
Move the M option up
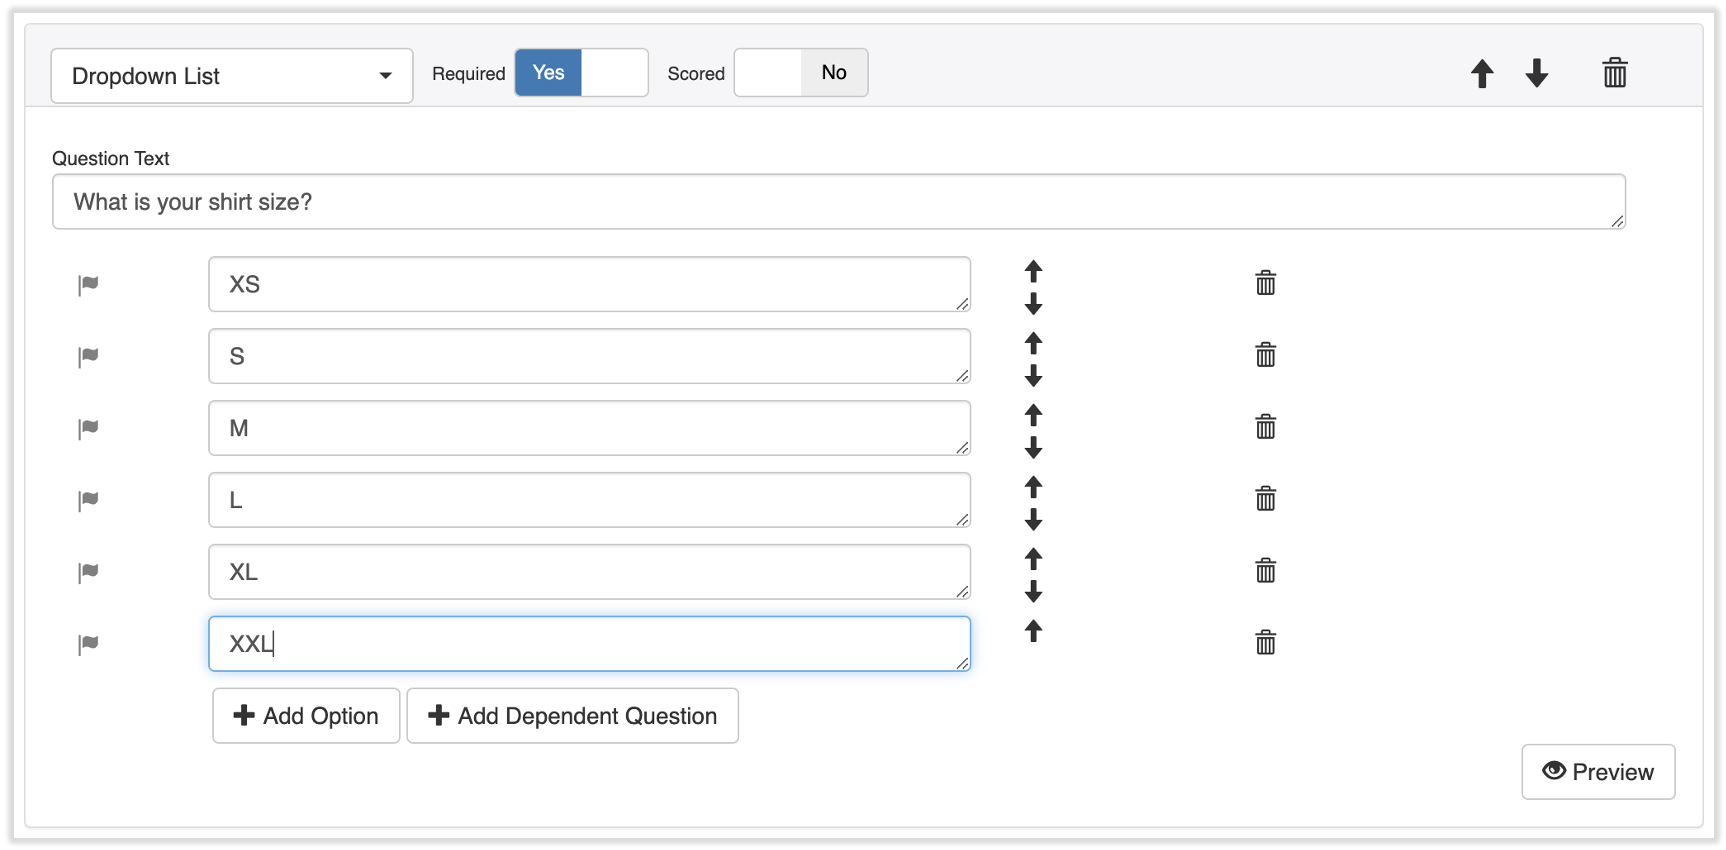(x=1033, y=414)
